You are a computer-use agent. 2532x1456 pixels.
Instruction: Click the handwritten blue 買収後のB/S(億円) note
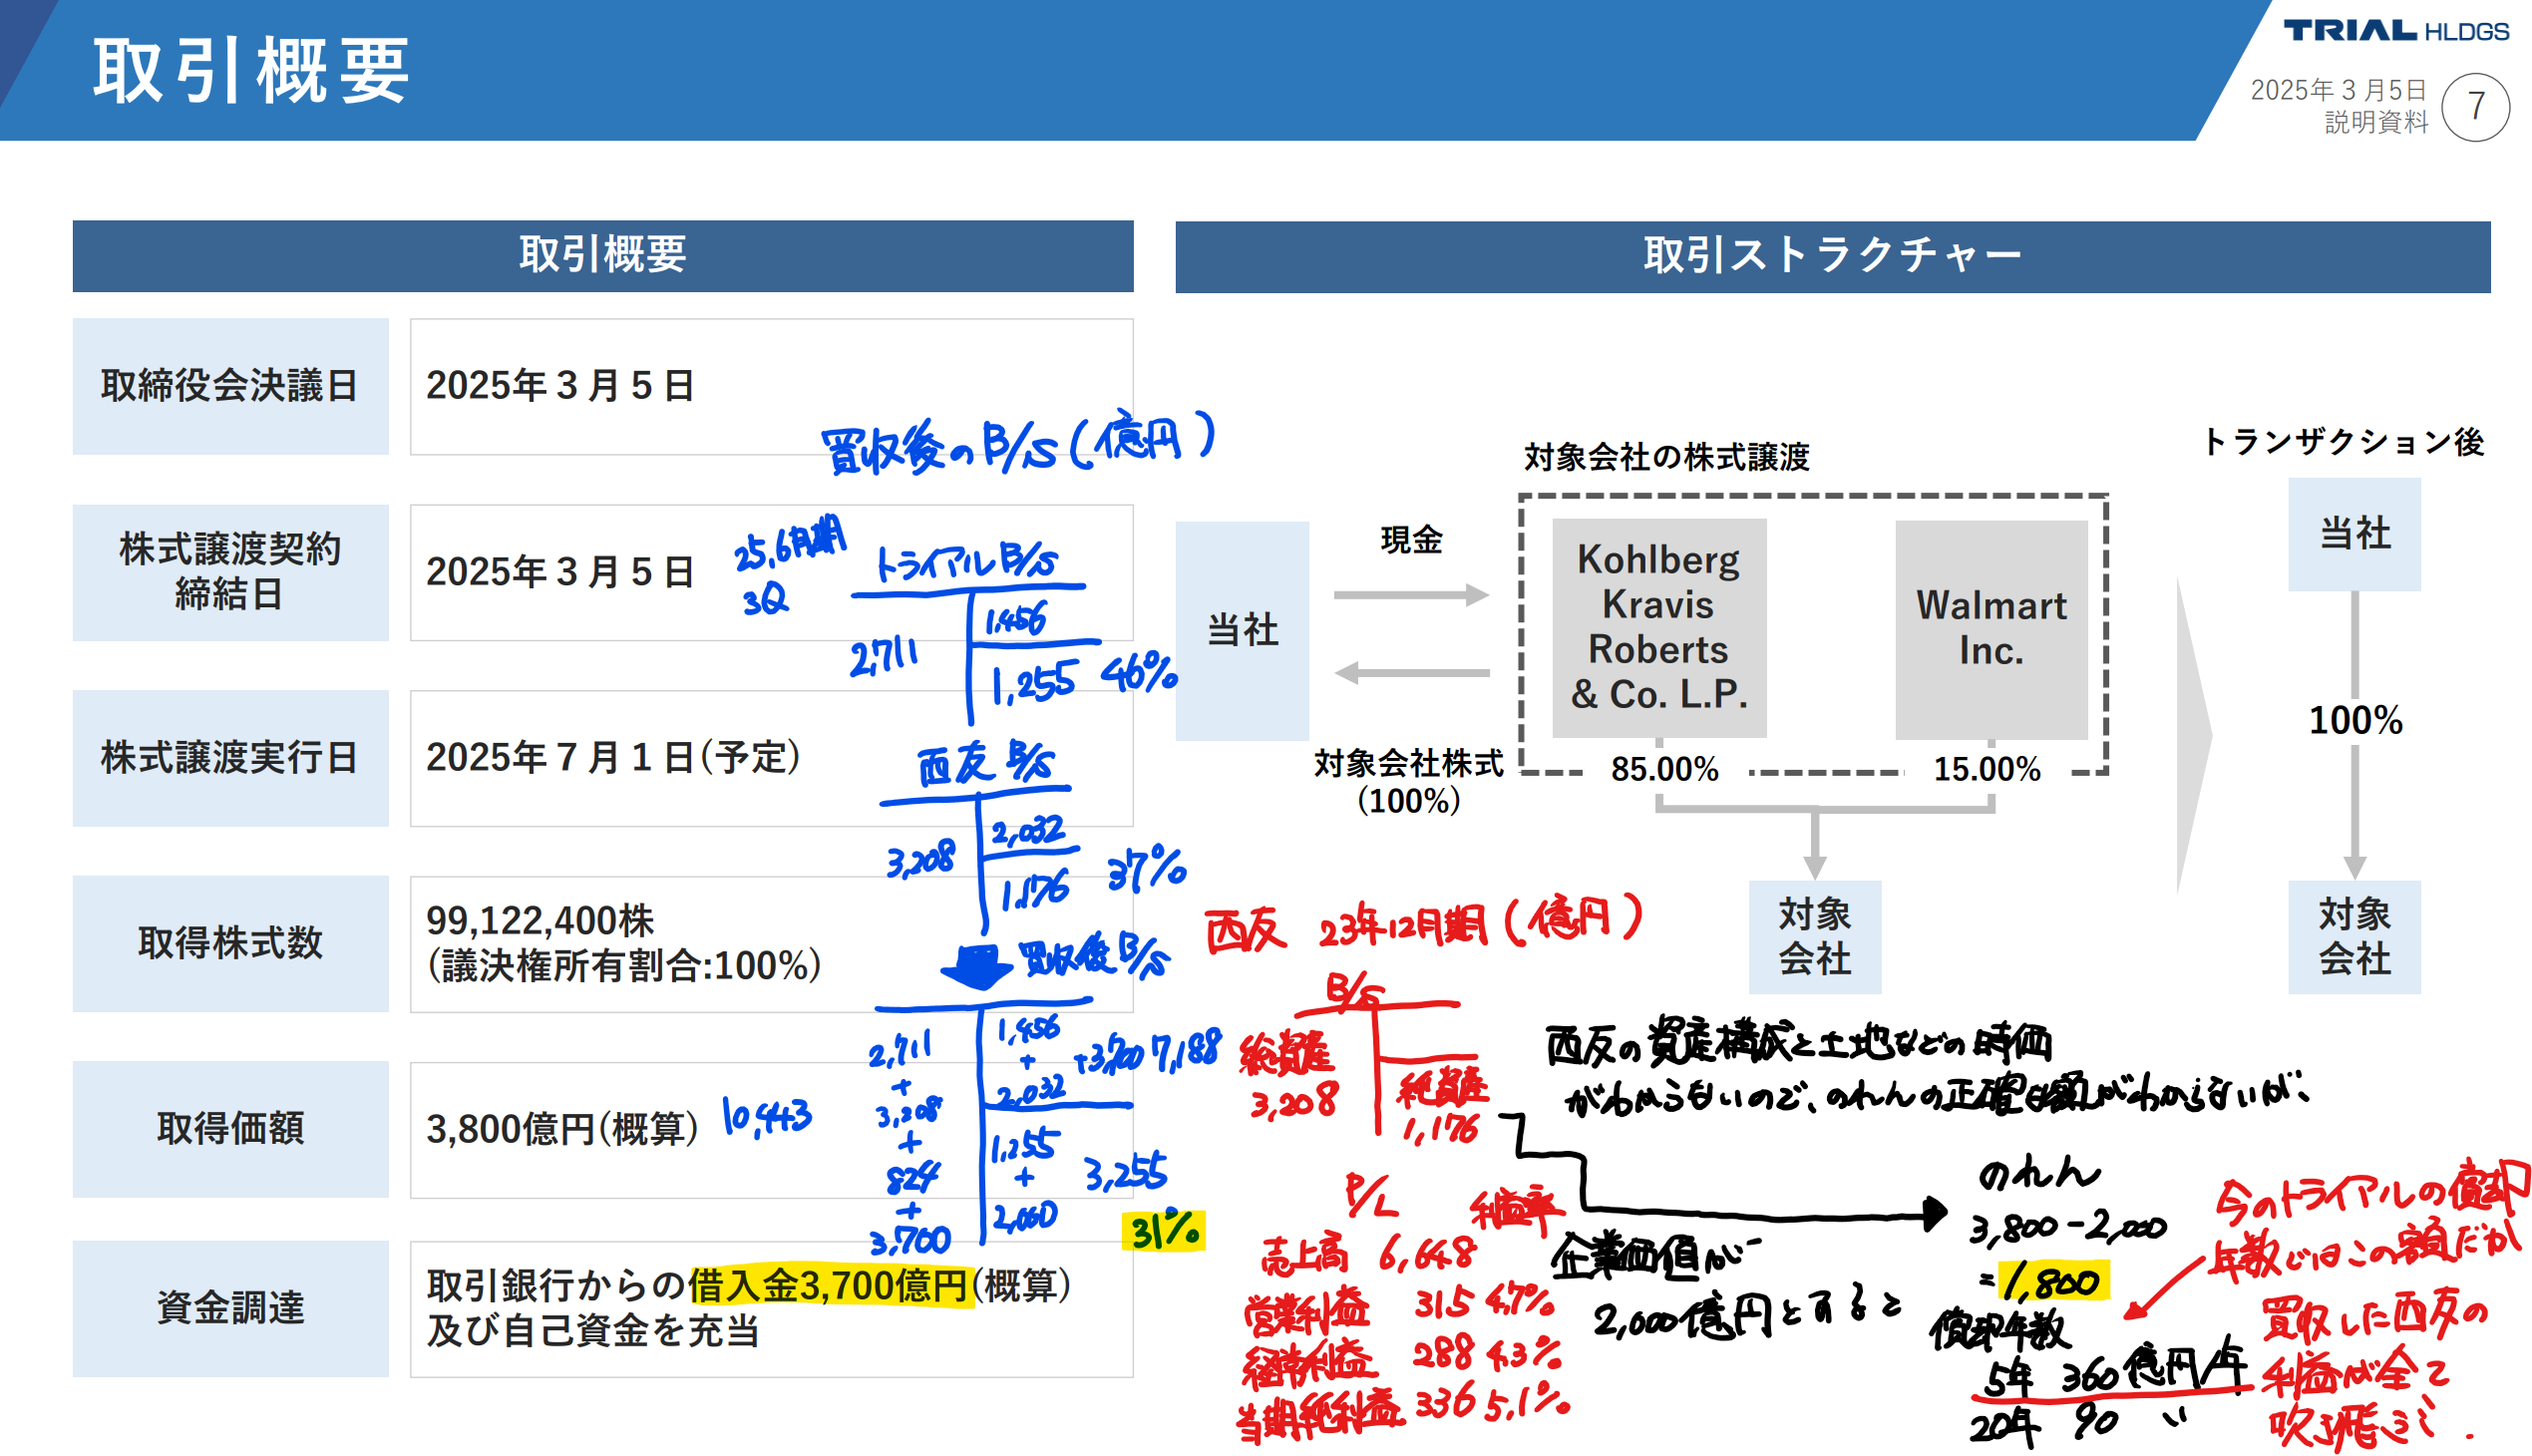pos(1018,441)
